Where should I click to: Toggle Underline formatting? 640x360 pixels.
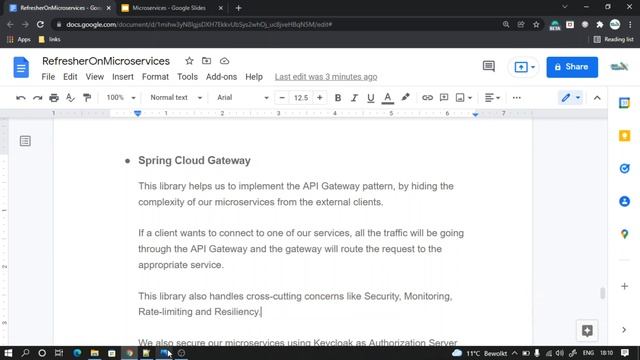(x=371, y=98)
